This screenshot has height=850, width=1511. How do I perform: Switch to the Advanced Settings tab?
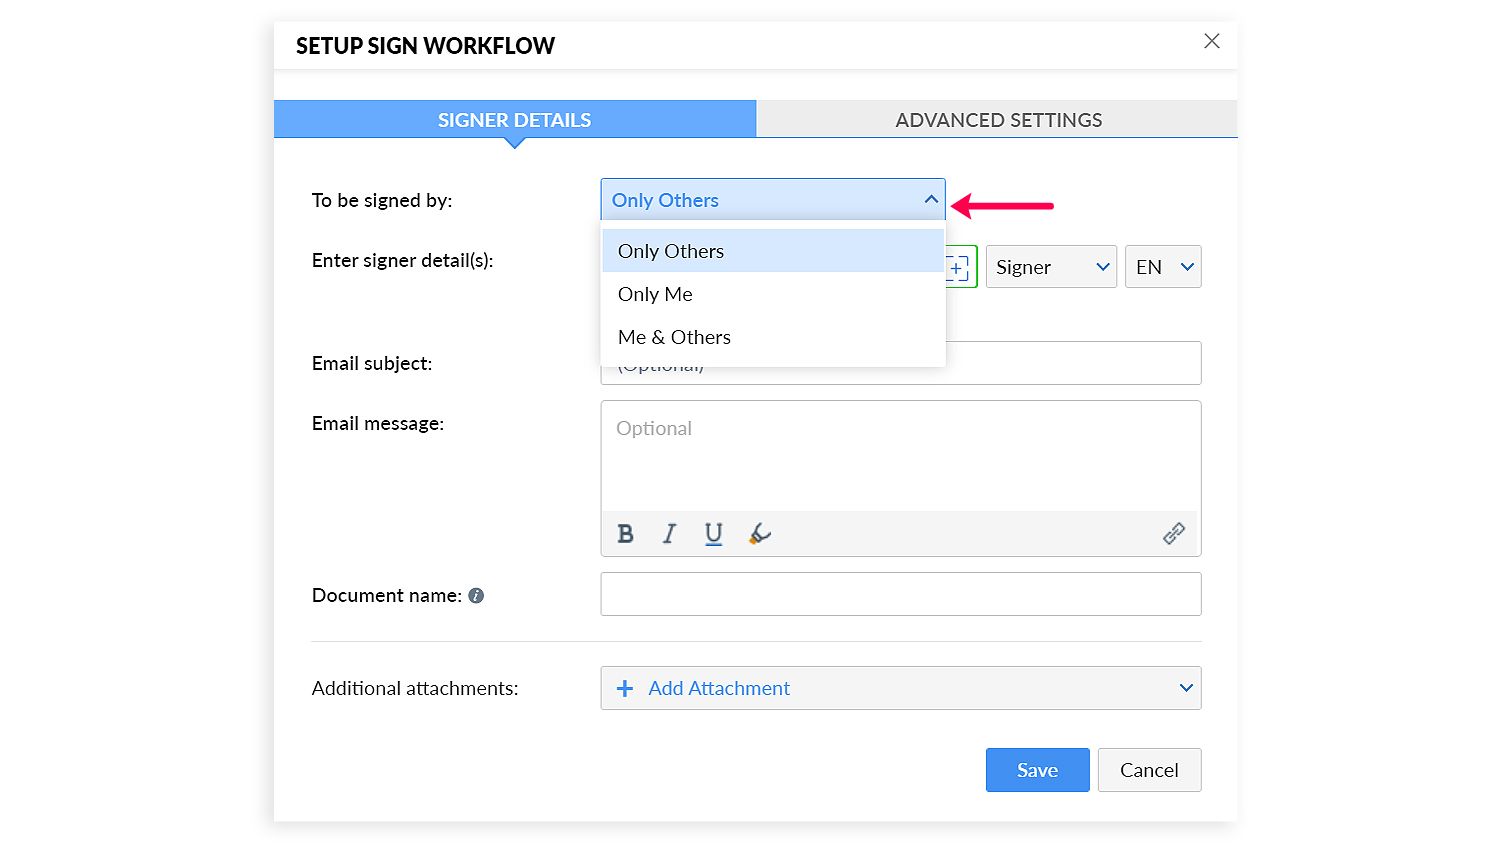coord(997,120)
